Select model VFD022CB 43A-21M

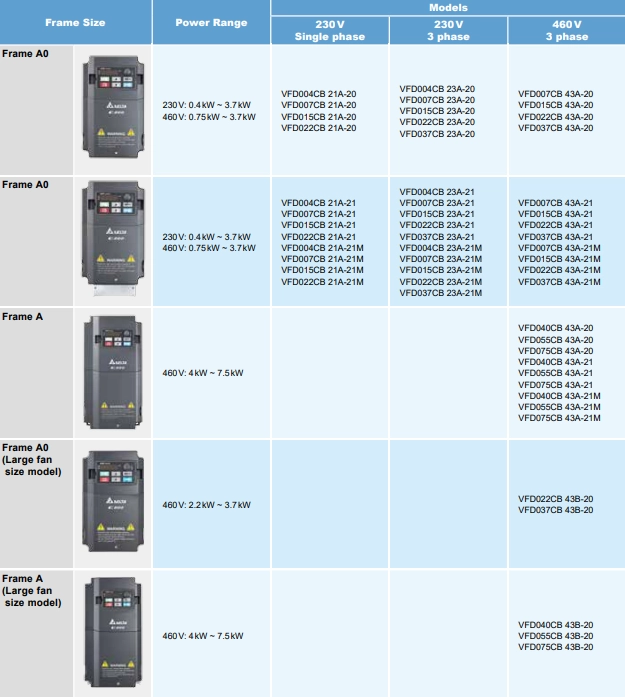[559, 270]
